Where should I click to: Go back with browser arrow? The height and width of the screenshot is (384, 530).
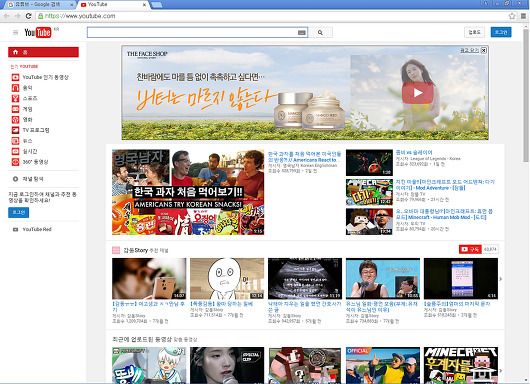(x=6, y=16)
